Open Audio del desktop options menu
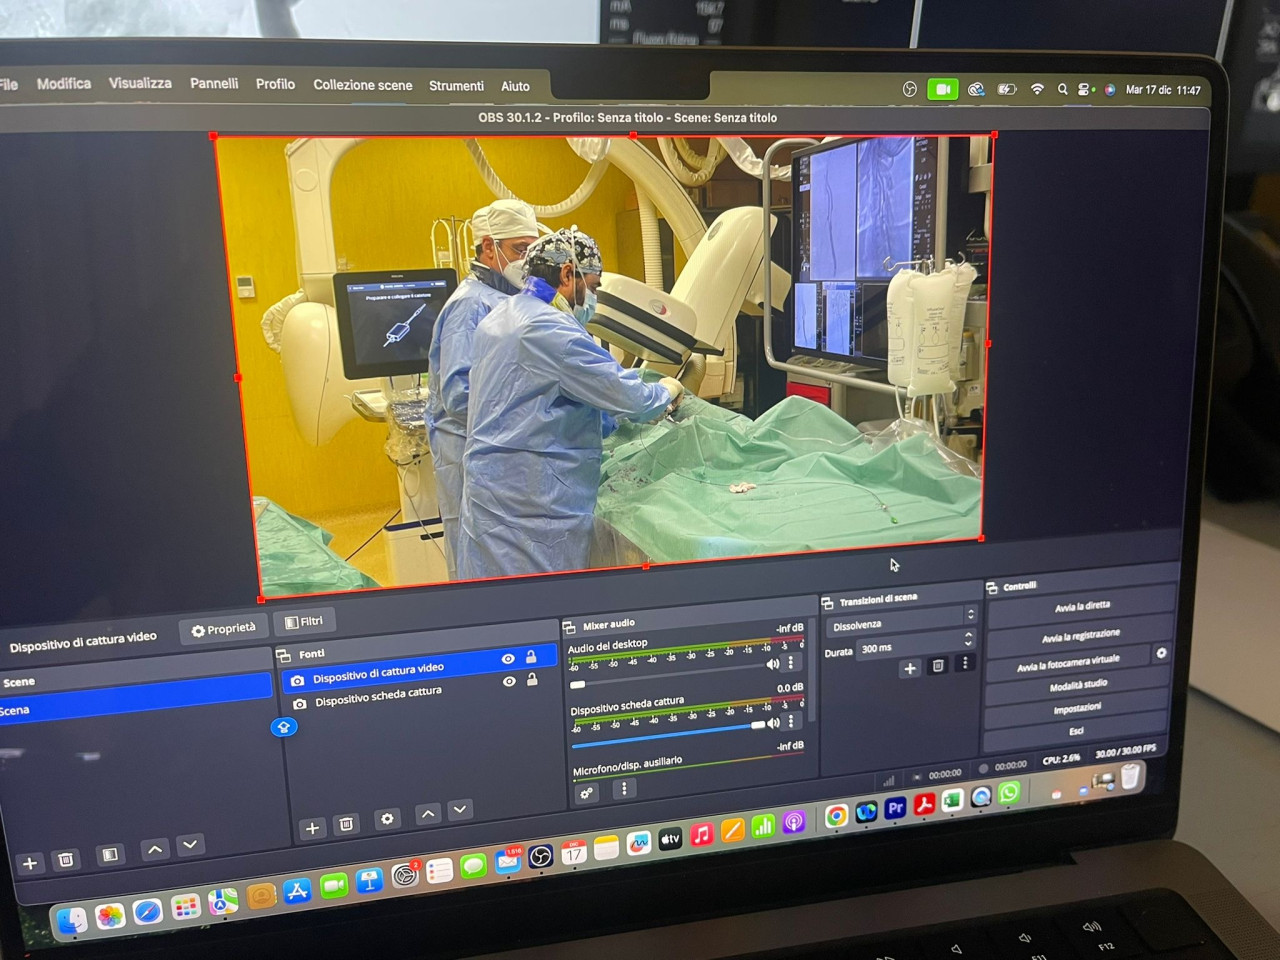The width and height of the screenshot is (1280, 960). [x=791, y=662]
